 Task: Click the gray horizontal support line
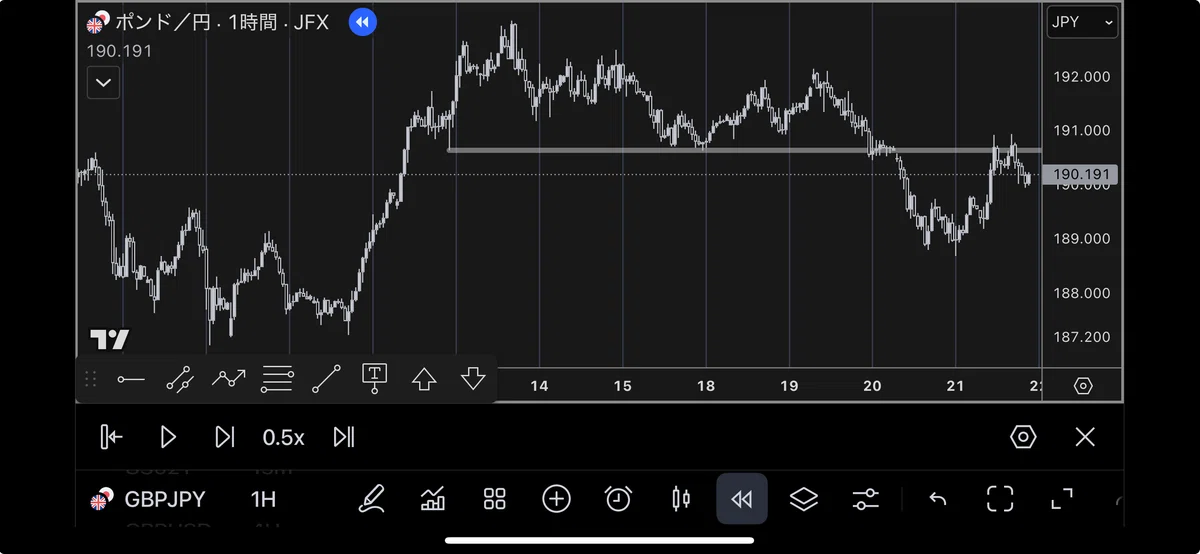(744, 150)
